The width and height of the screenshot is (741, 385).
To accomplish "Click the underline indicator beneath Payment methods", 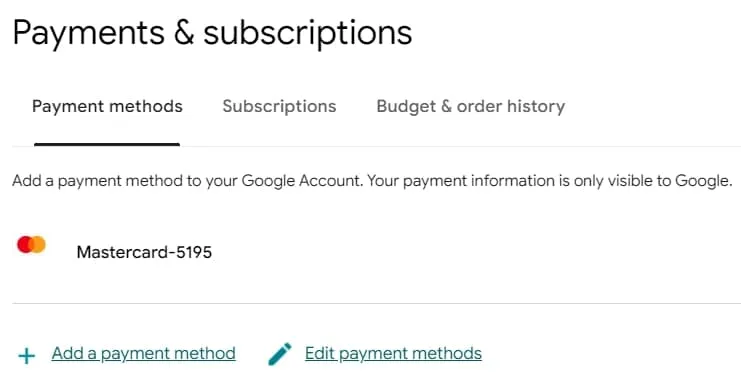I will click(107, 145).
